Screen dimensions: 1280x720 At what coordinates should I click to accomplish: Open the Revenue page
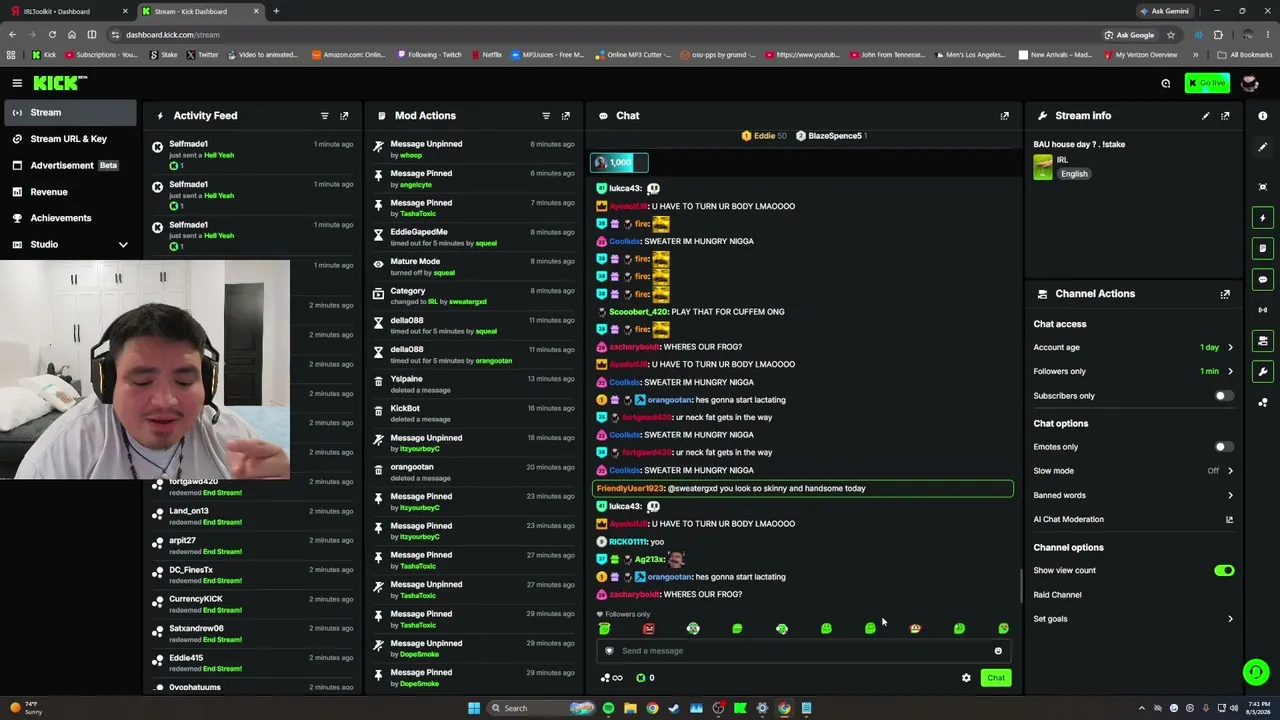[x=70, y=192]
